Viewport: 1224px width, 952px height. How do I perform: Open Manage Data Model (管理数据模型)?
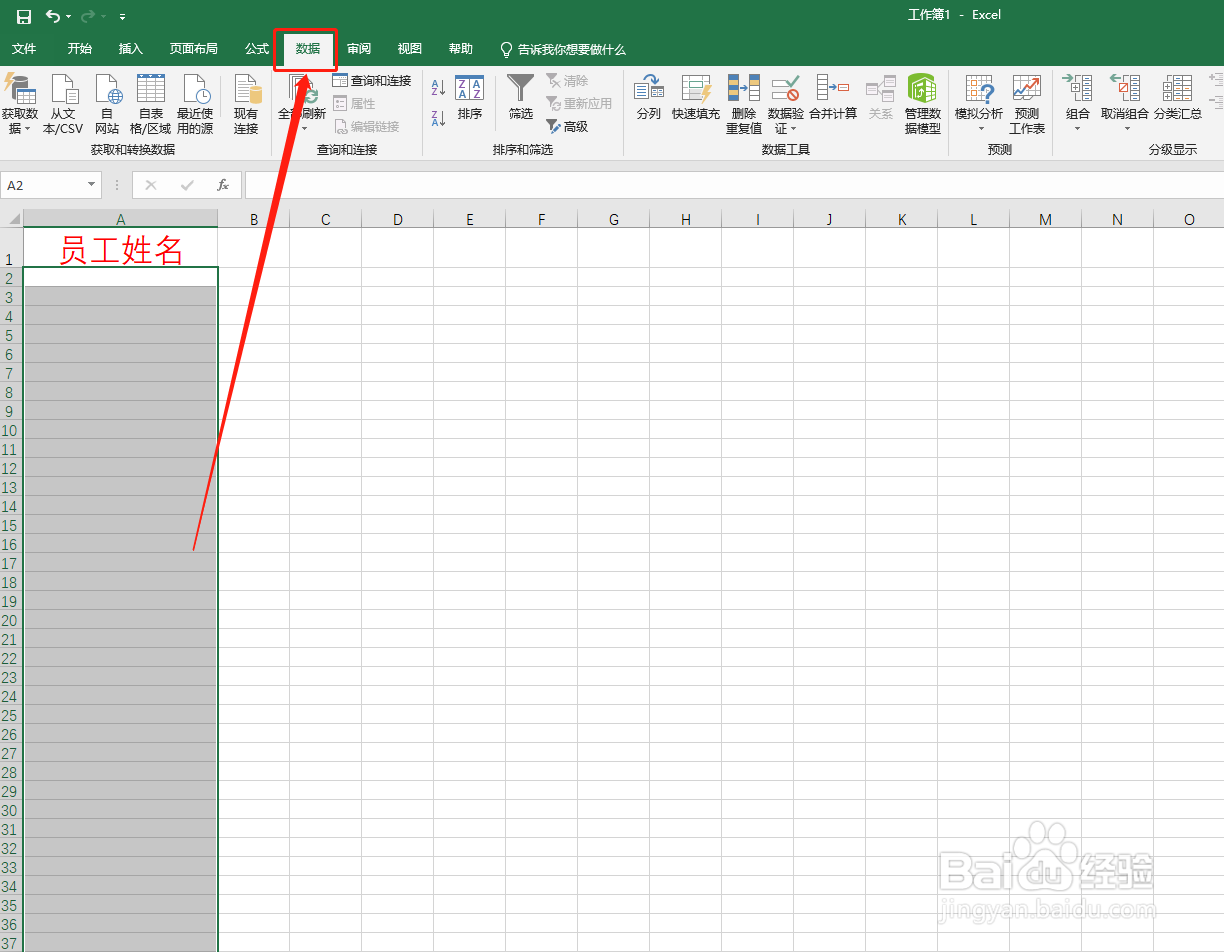click(x=922, y=104)
